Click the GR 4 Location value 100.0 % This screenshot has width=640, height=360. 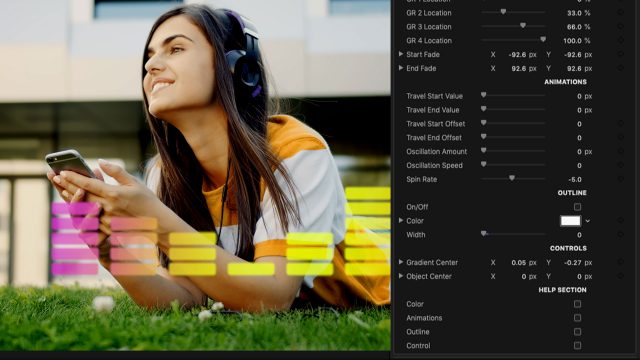tap(577, 41)
